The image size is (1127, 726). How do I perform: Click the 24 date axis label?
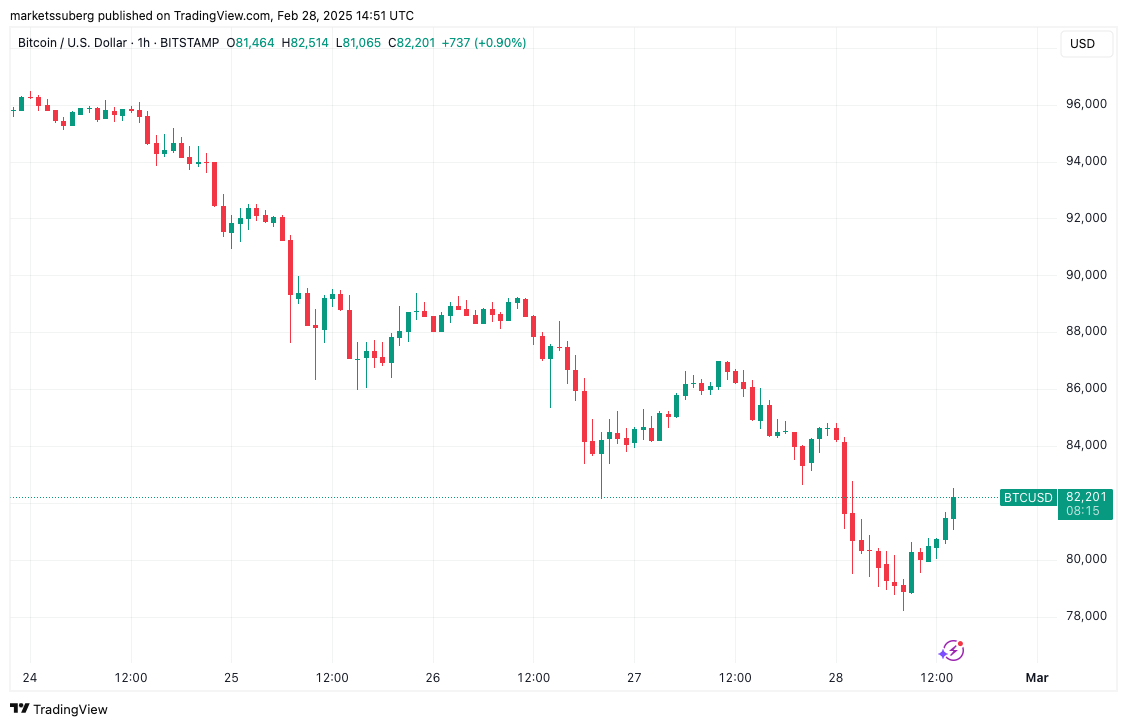click(29, 678)
